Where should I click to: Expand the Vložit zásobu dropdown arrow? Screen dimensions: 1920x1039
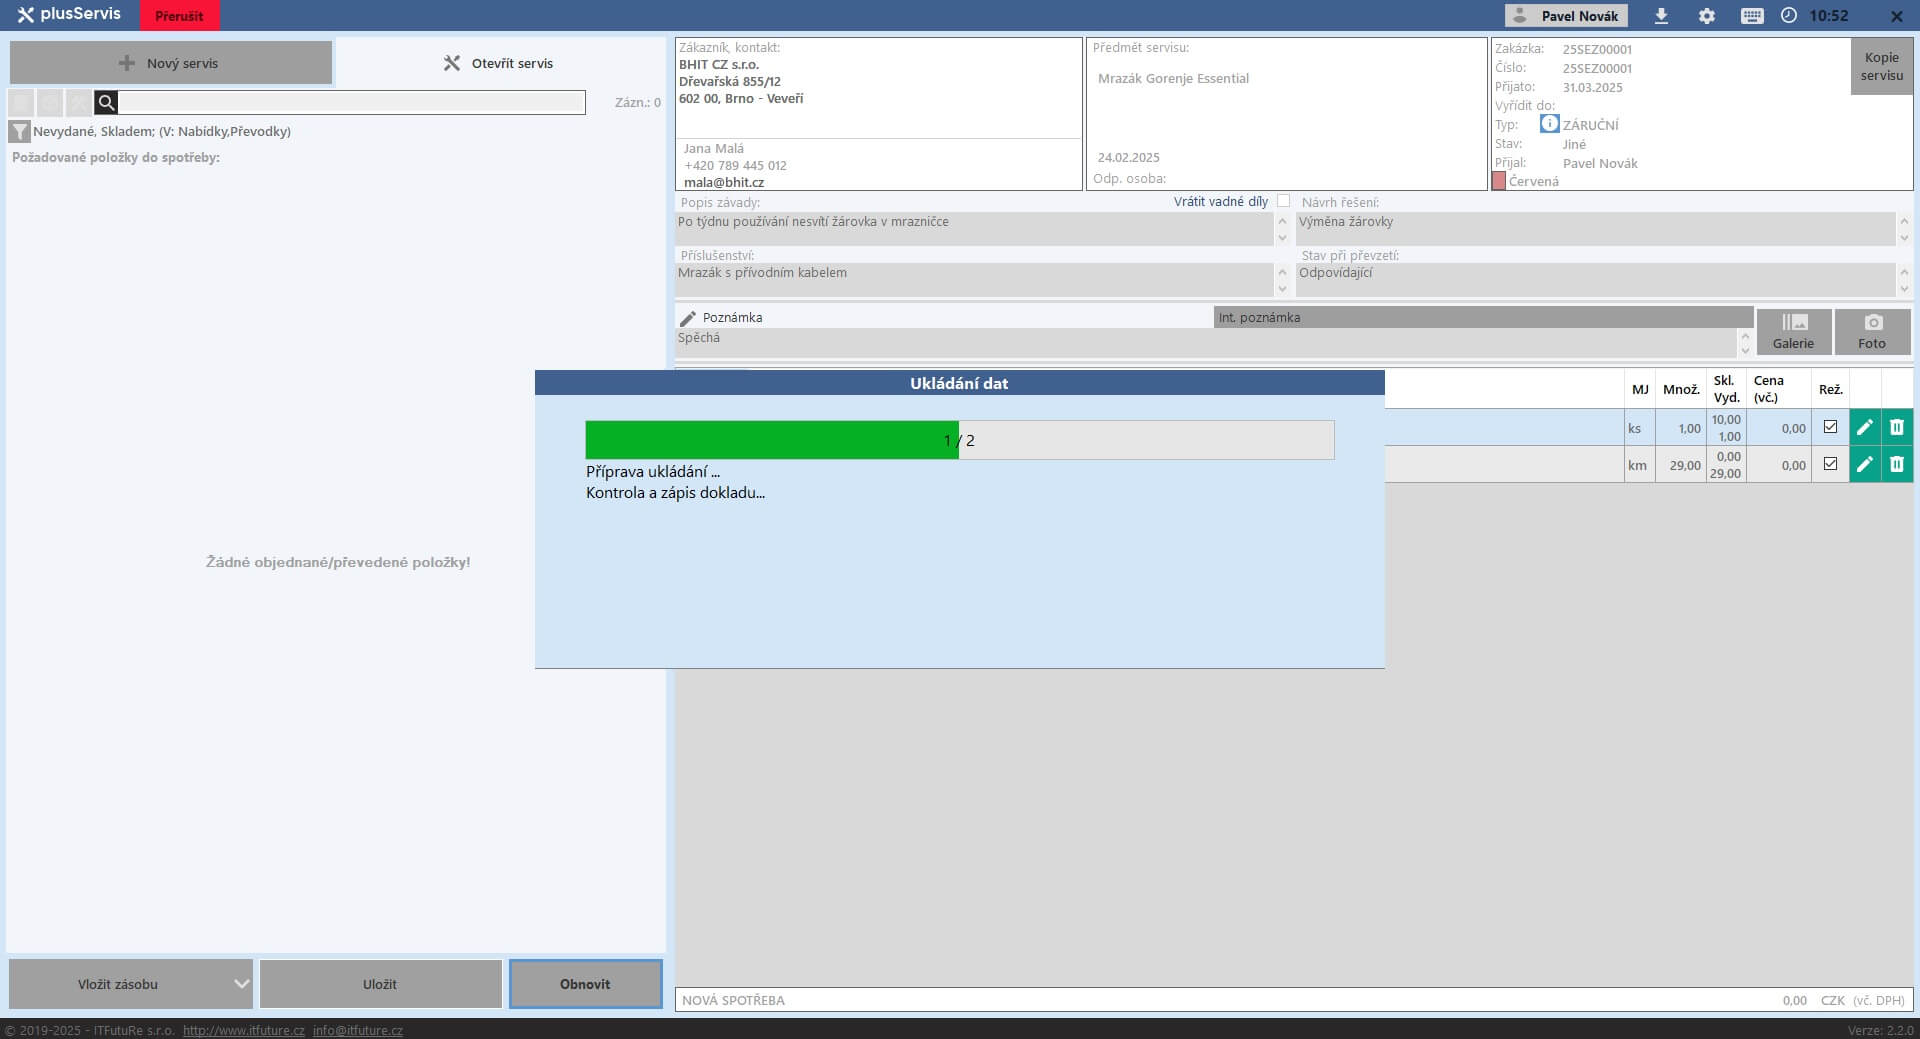[241, 984]
